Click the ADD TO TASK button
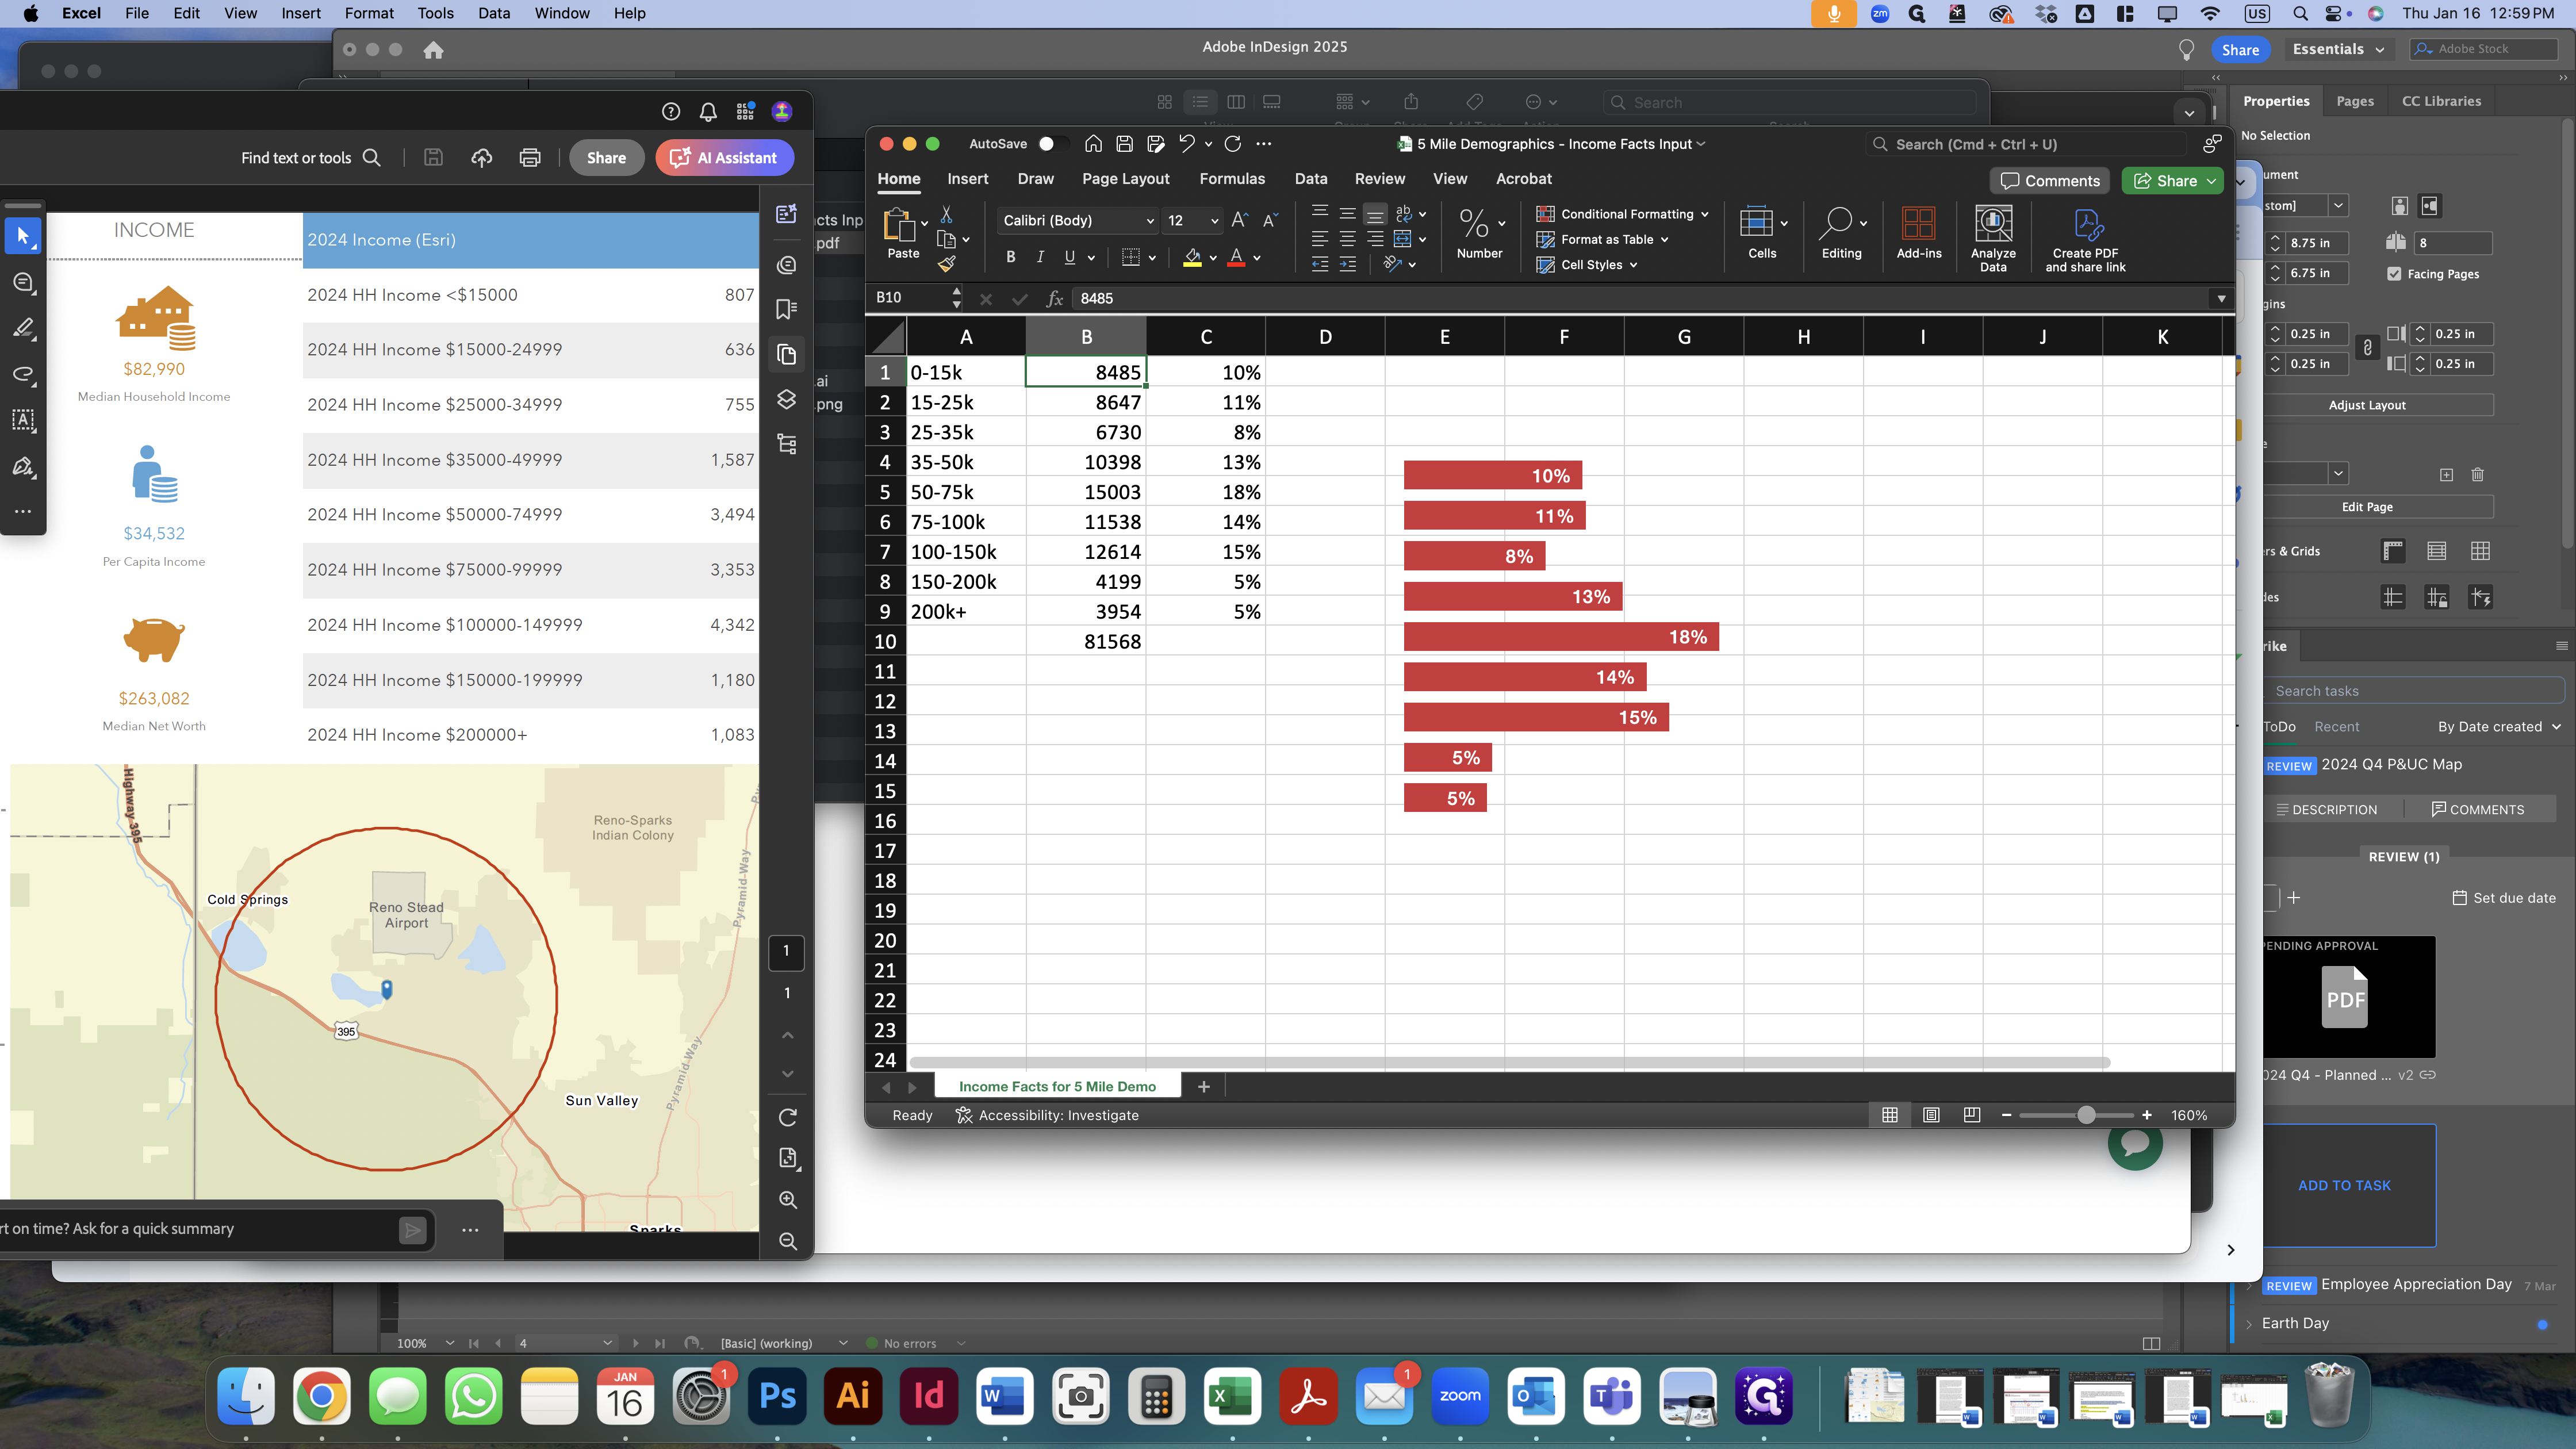Viewport: 2576px width, 1449px height. (x=2344, y=1185)
